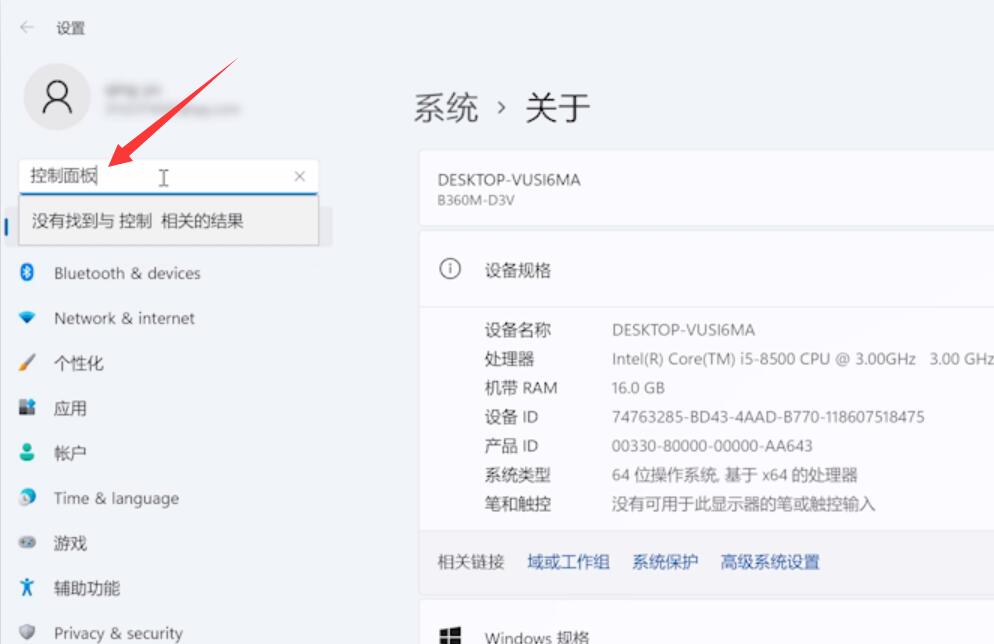
Task: Select the apps icon beside 应用
Action: [27, 408]
